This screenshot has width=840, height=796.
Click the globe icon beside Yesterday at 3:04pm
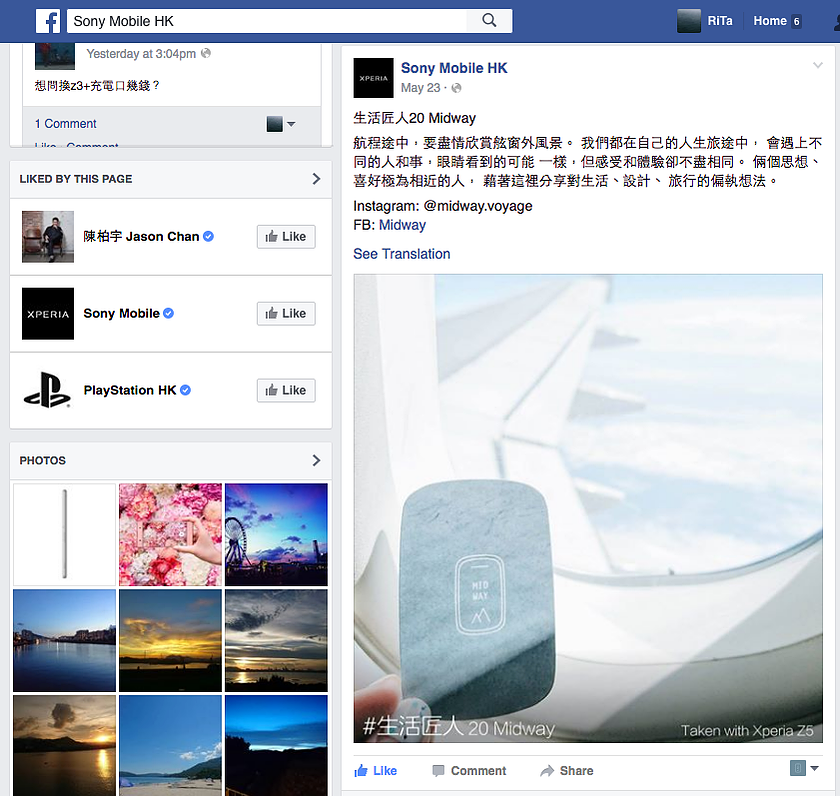pyautogui.click(x=206, y=53)
